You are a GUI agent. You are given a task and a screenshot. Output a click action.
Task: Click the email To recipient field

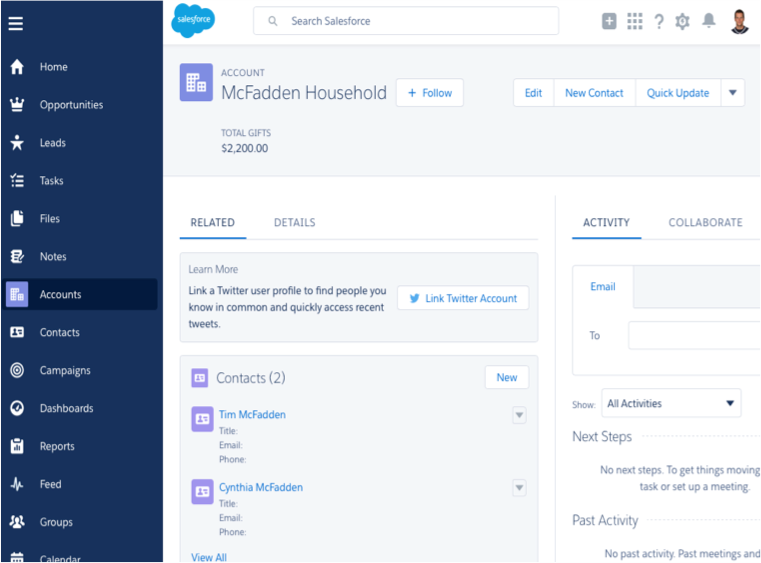click(x=694, y=335)
